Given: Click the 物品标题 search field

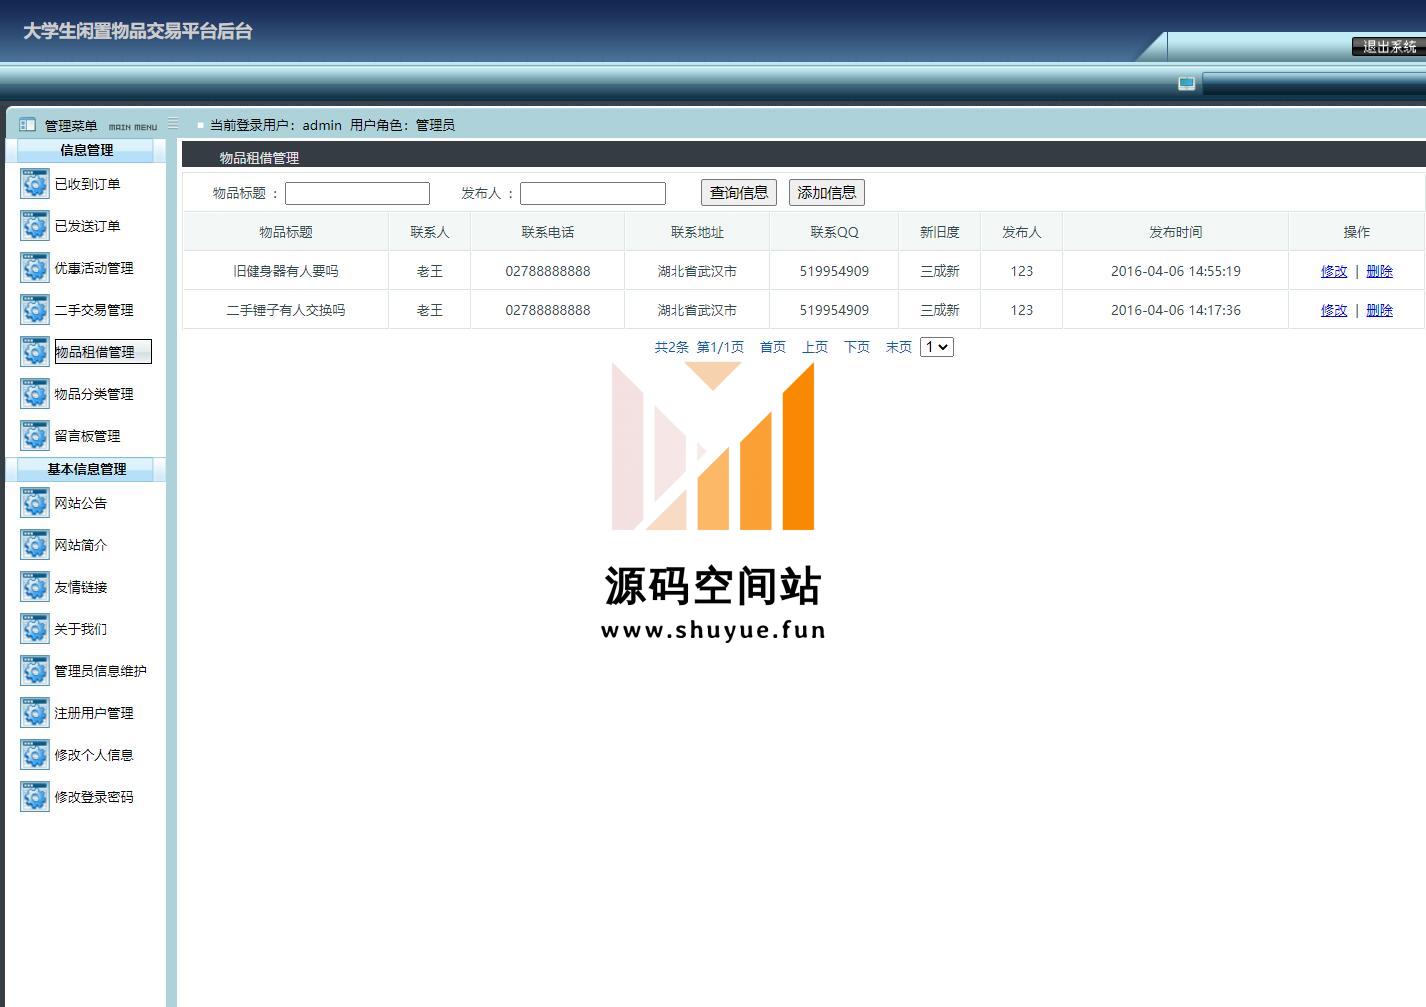Looking at the screenshot, I should [x=357, y=193].
